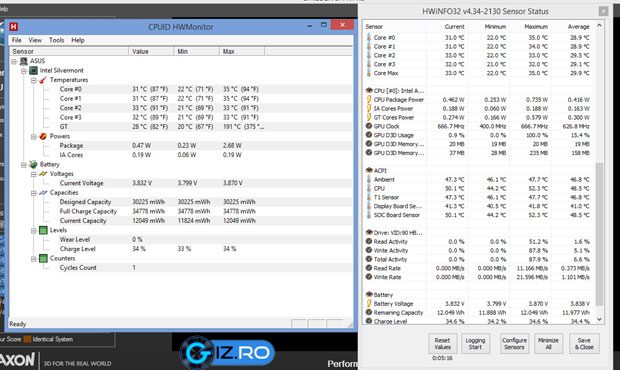Click the green Counters icon
This screenshot has height=370, width=620.
click(x=43, y=259)
